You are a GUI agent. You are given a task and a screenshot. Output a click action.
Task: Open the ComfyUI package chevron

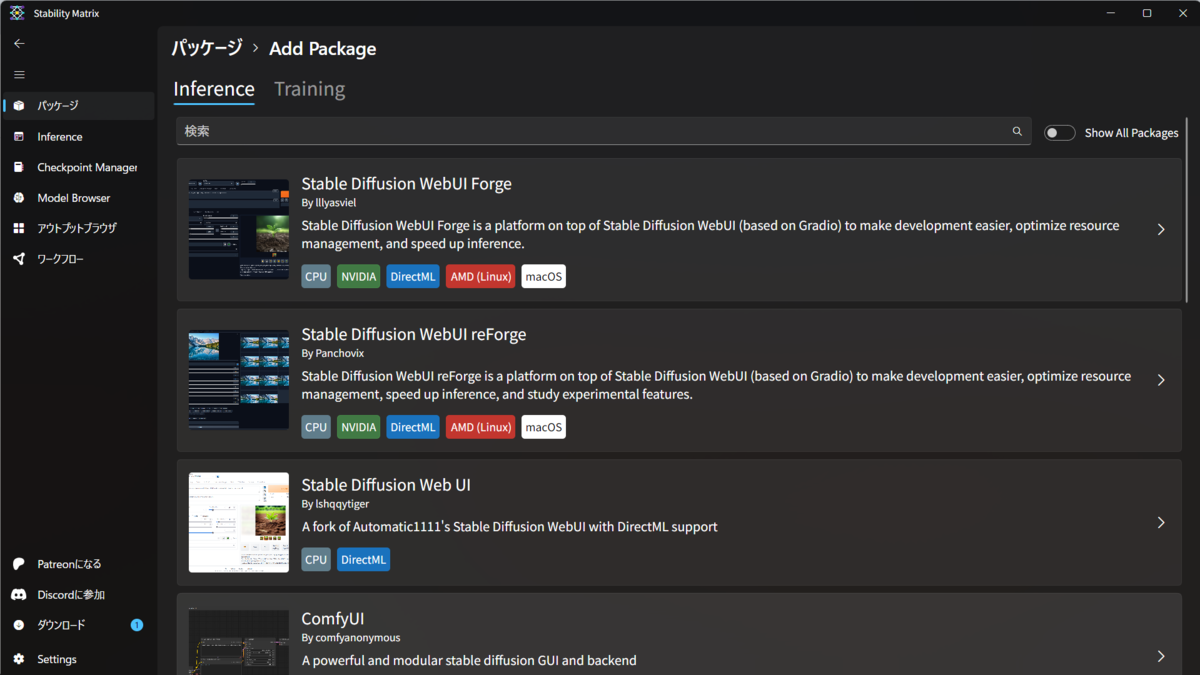tap(1161, 656)
